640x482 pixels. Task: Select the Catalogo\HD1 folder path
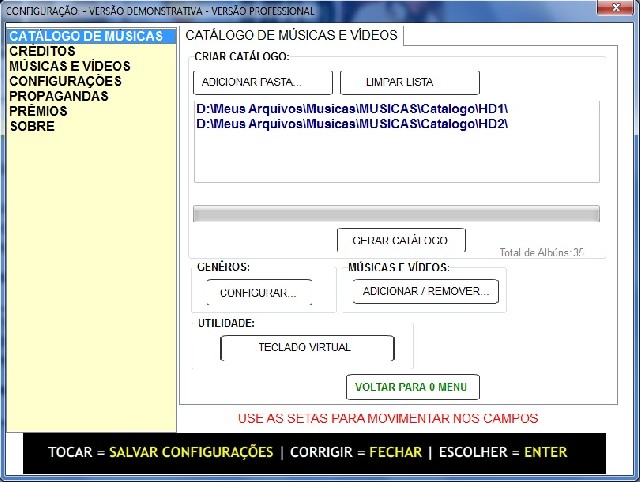(x=352, y=109)
